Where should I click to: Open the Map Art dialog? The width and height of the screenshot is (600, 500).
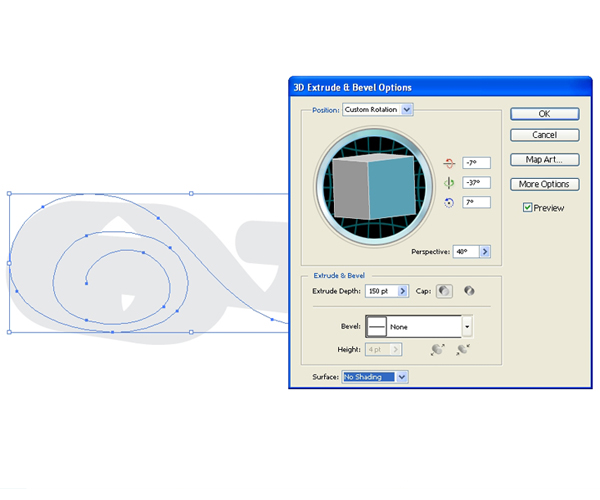pyautogui.click(x=545, y=160)
